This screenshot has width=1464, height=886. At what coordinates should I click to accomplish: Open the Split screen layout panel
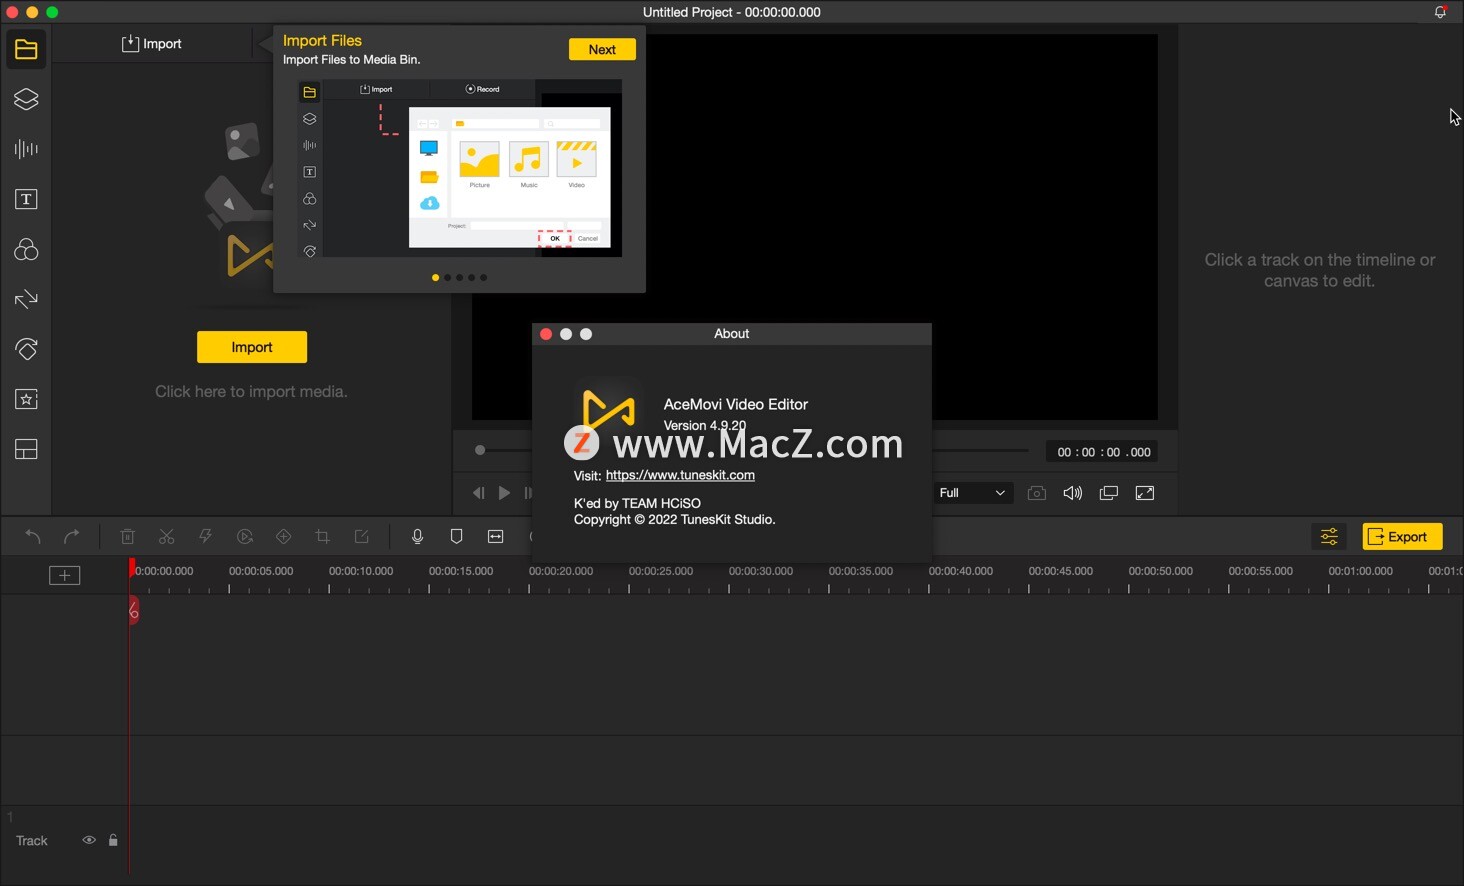pos(26,449)
